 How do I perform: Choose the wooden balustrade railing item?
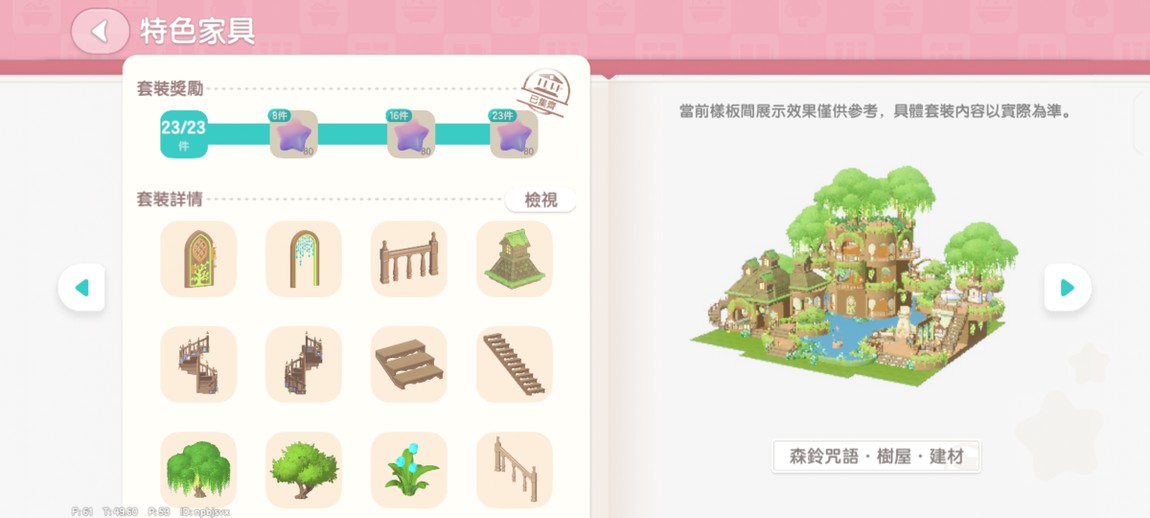point(409,259)
